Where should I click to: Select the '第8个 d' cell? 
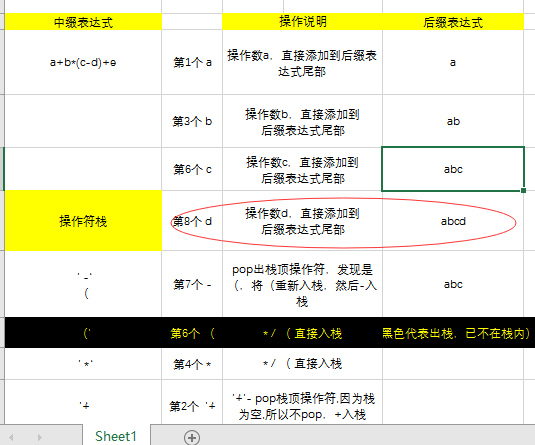click(192, 221)
